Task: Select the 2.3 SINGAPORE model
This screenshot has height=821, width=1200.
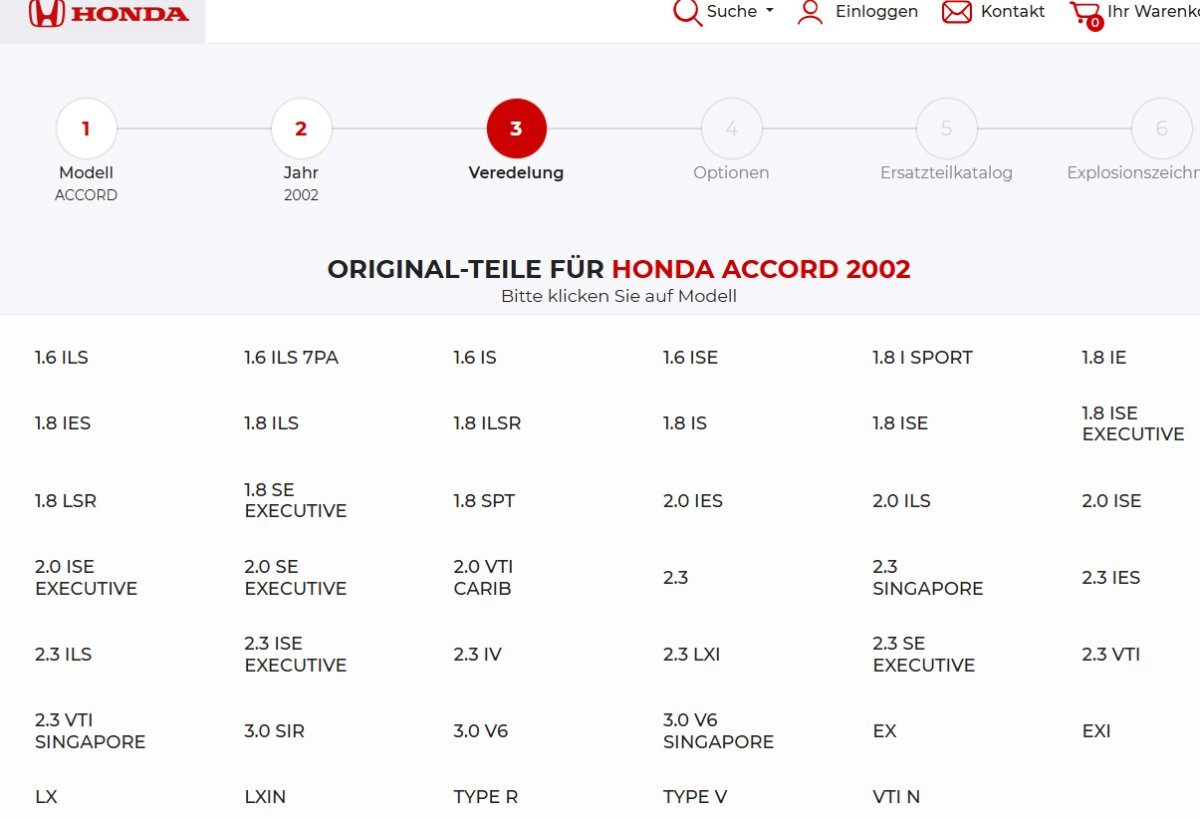Action: 928,578
